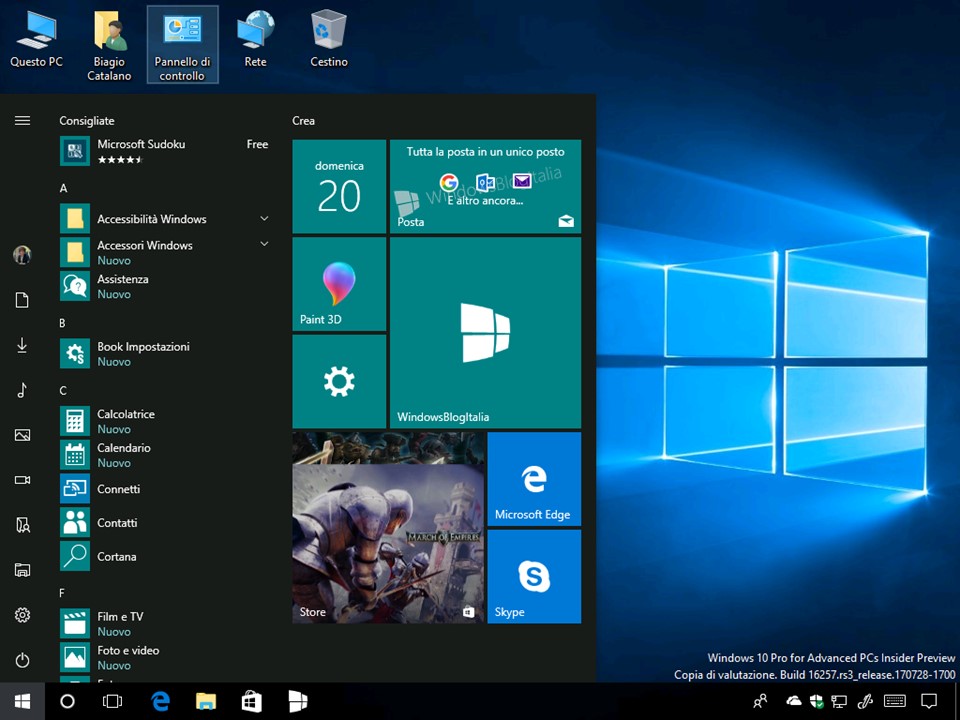Open Foto e video from the app list

tap(165, 657)
